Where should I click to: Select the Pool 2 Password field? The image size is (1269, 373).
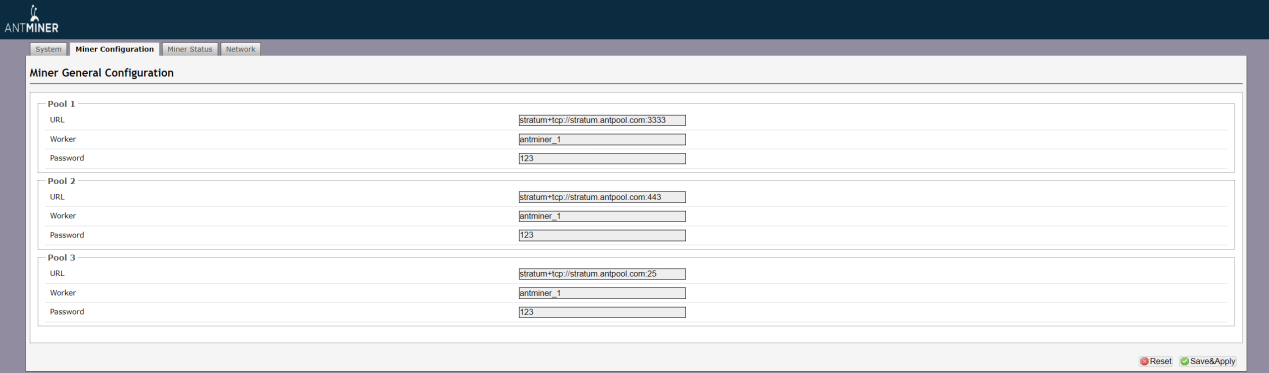point(602,235)
